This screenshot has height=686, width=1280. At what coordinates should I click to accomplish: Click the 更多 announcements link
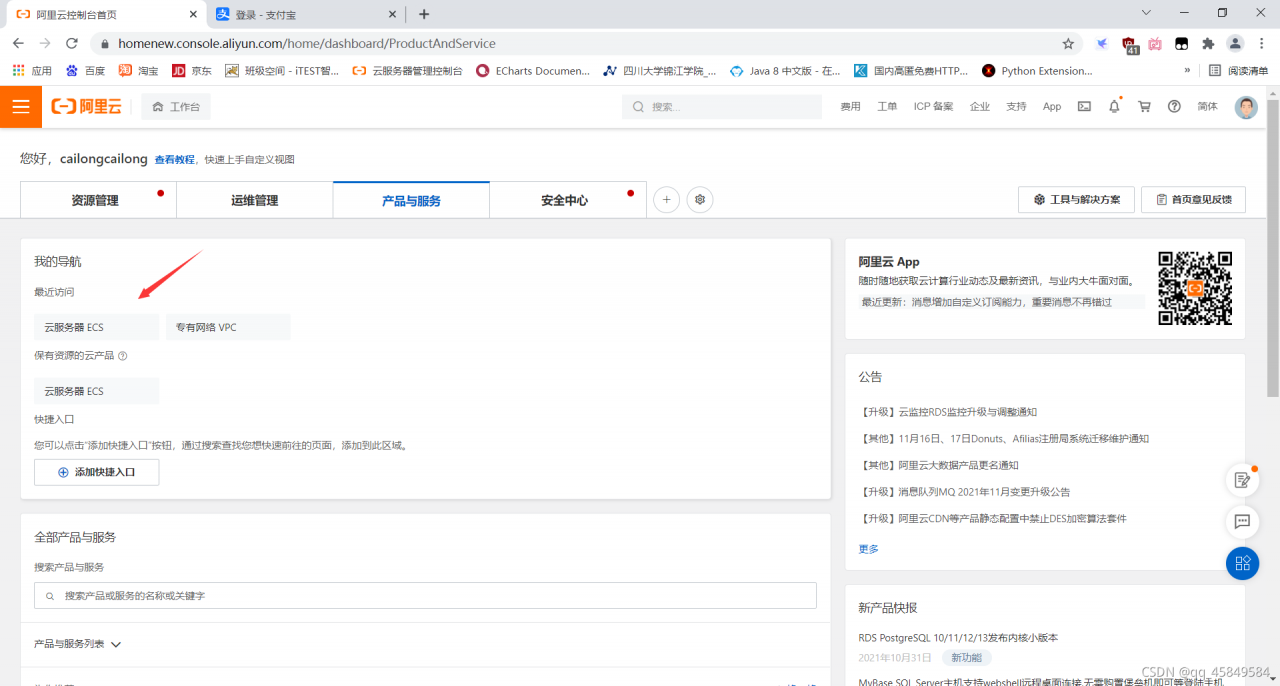pyautogui.click(x=868, y=549)
